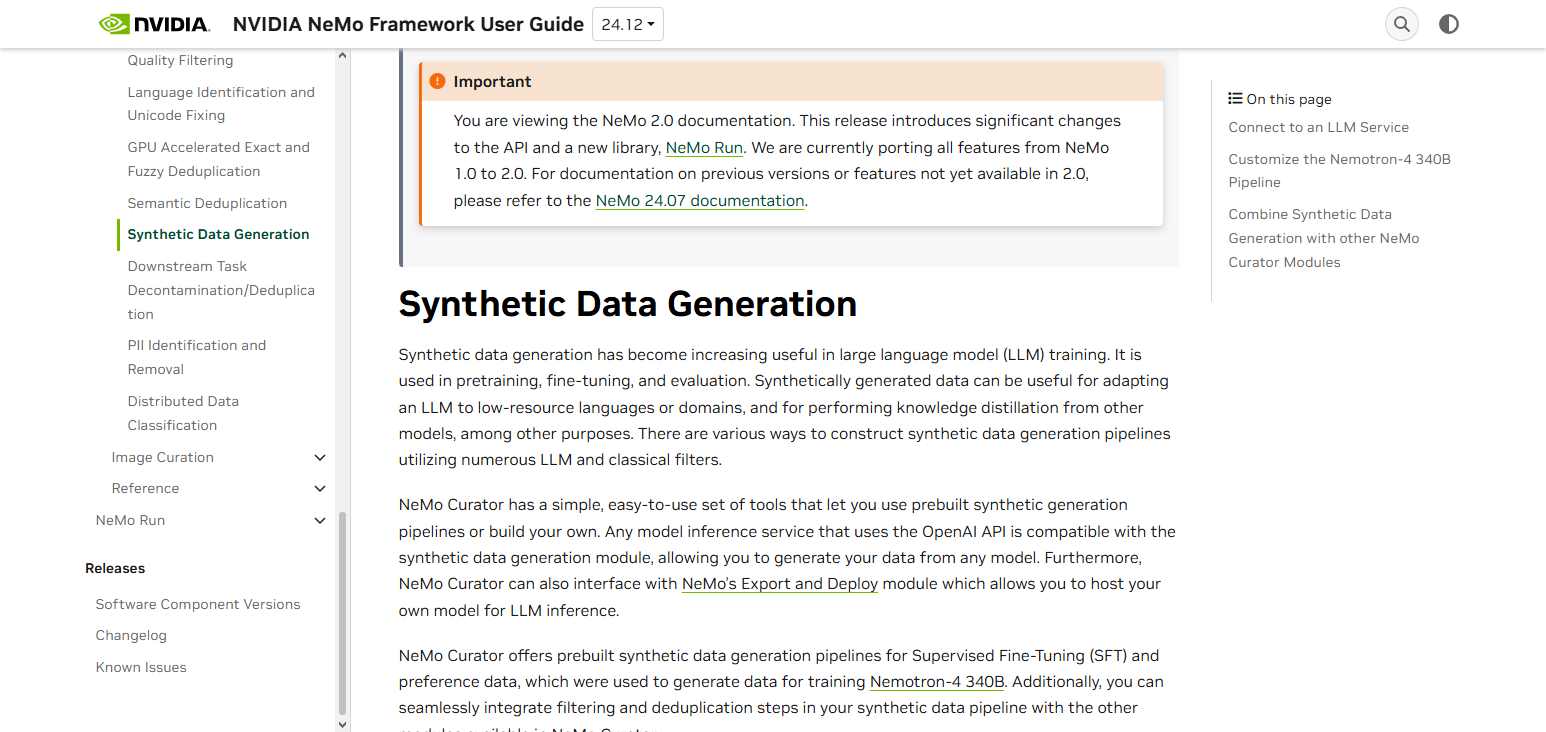
Task: Jump to Connect to an LLM Service
Action: click(x=1318, y=127)
